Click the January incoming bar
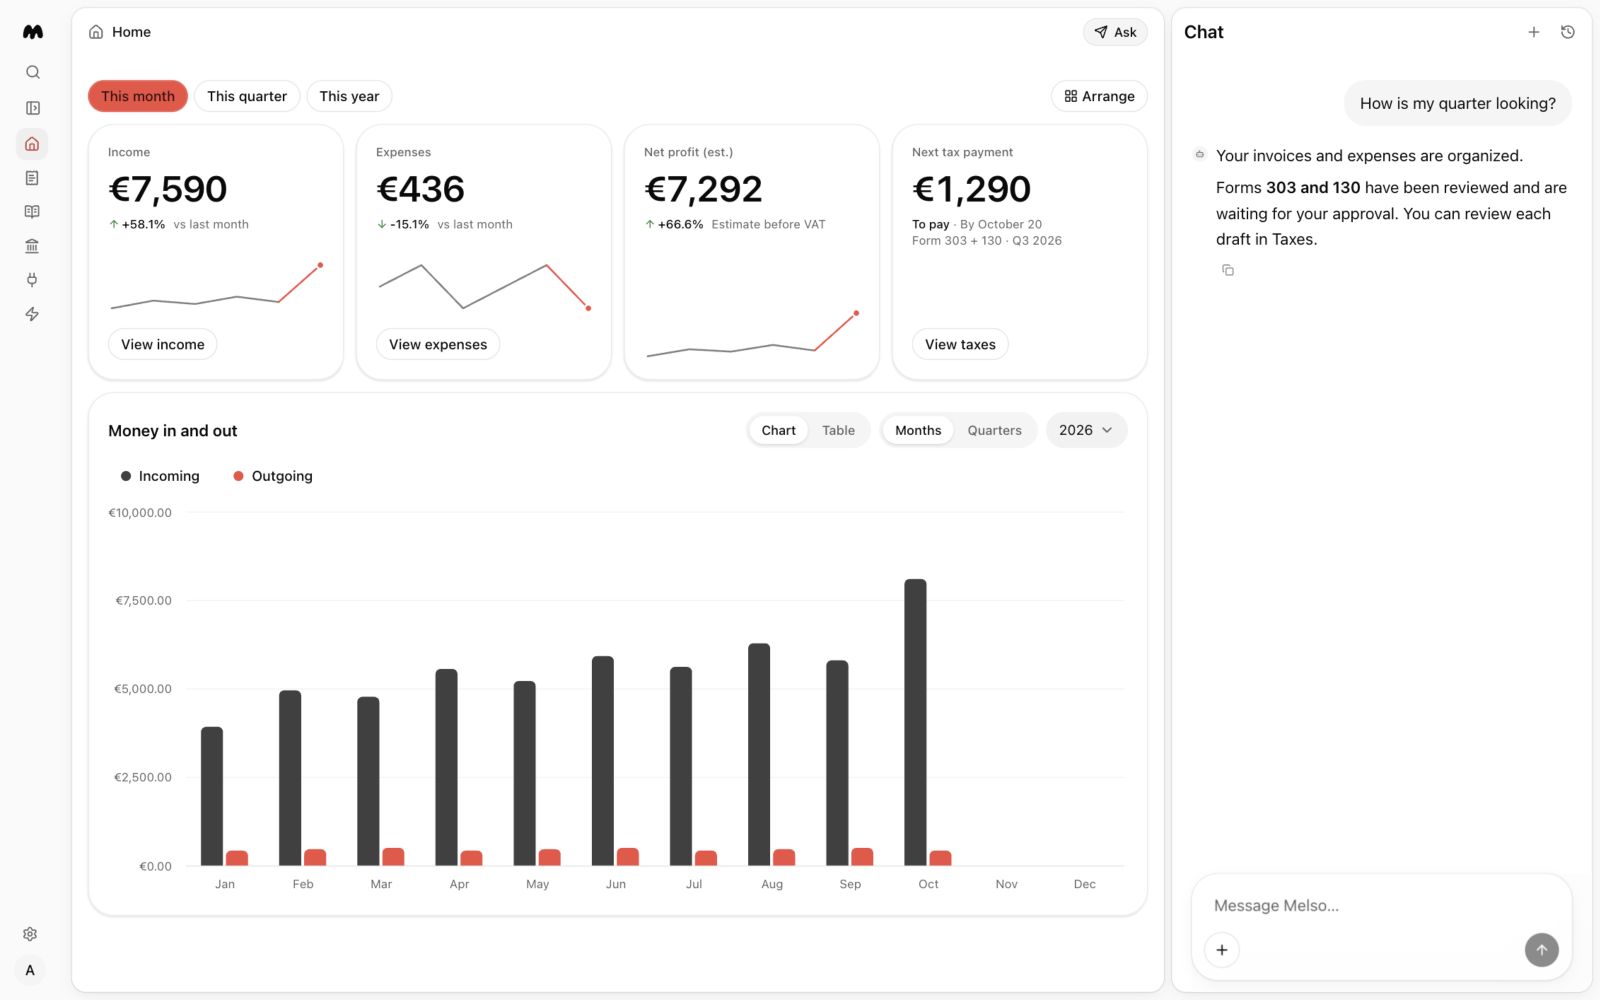The image size is (1600, 1000). tap(212, 796)
